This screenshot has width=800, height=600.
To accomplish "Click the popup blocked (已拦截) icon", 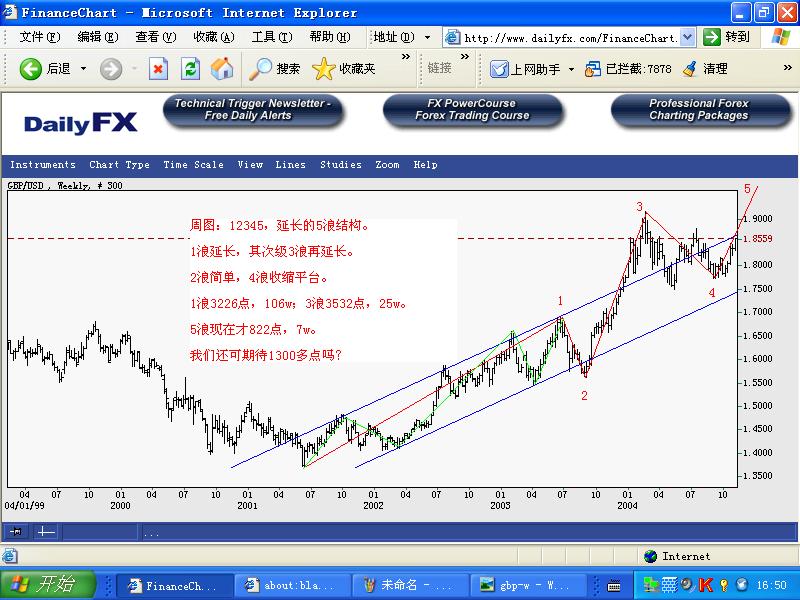I will pos(593,69).
